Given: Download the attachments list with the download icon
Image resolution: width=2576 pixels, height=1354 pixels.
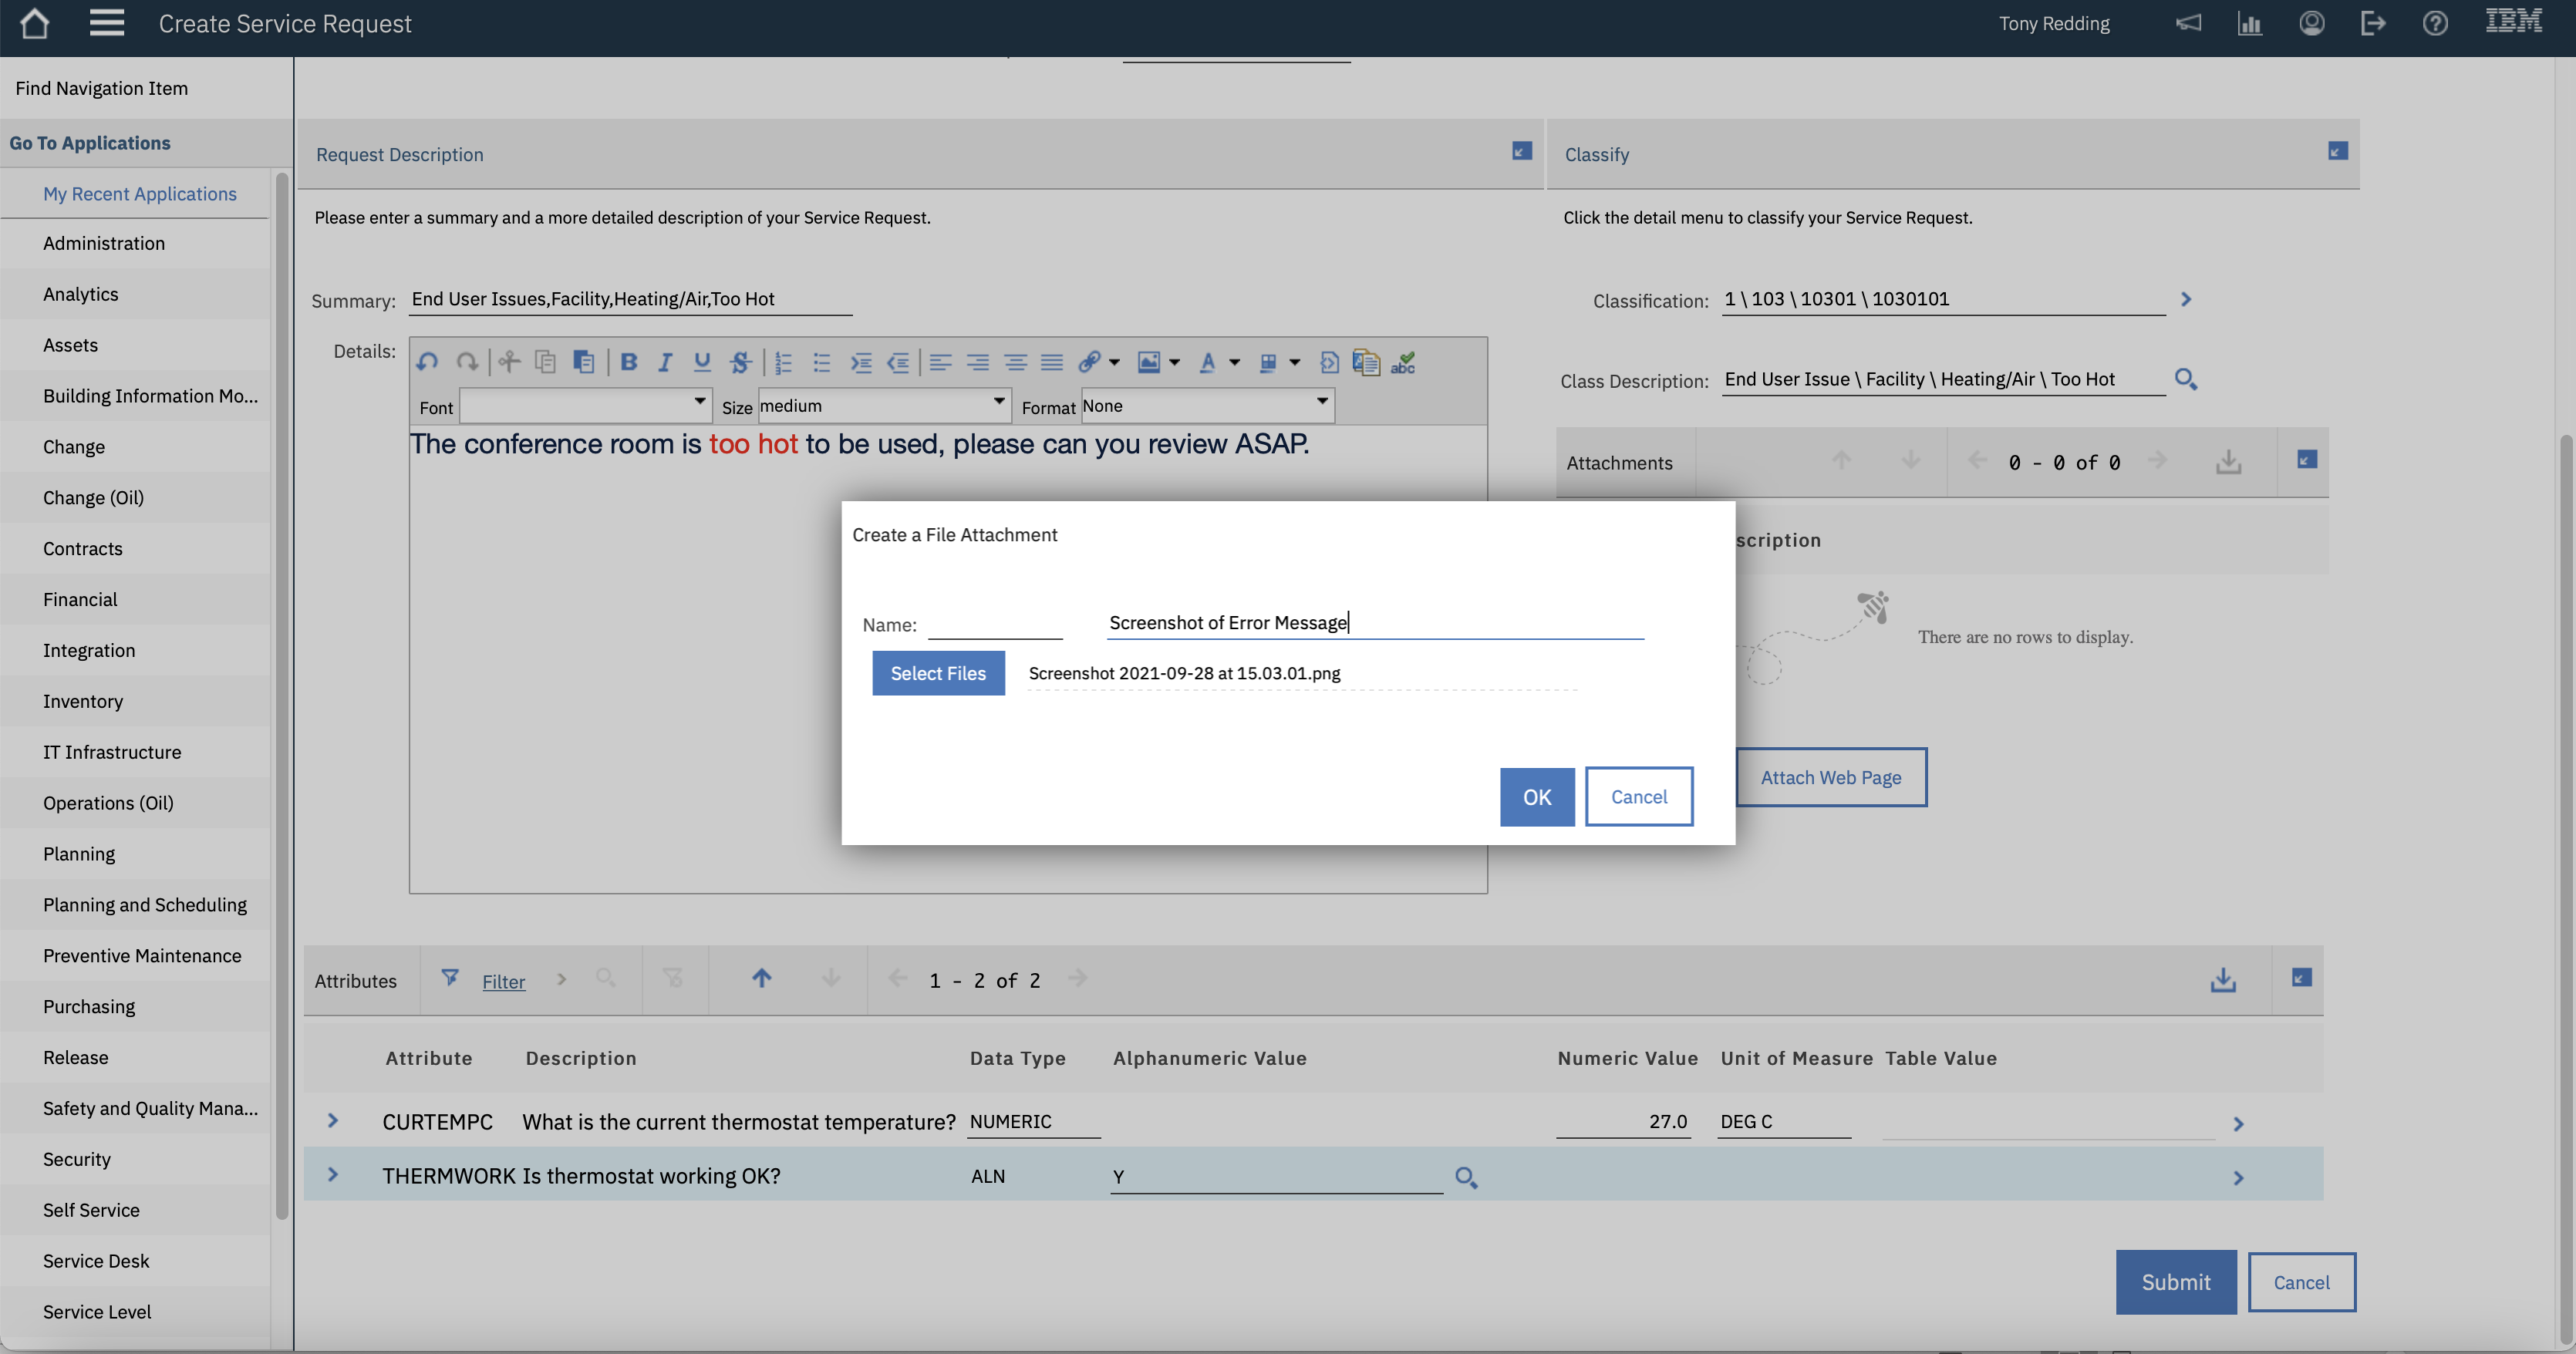Looking at the screenshot, I should point(2228,461).
